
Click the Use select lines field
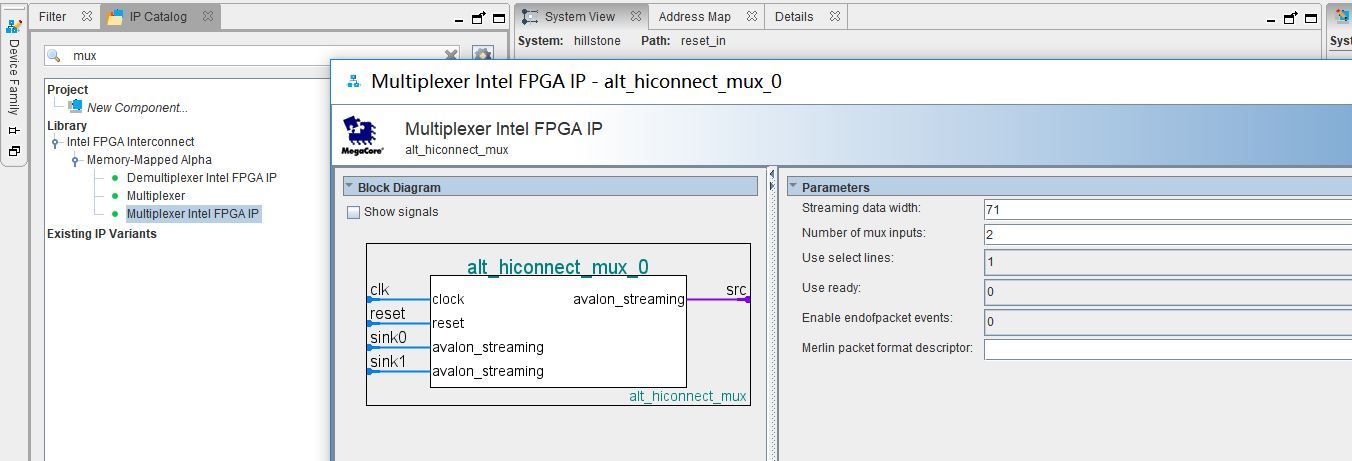(x=1168, y=262)
